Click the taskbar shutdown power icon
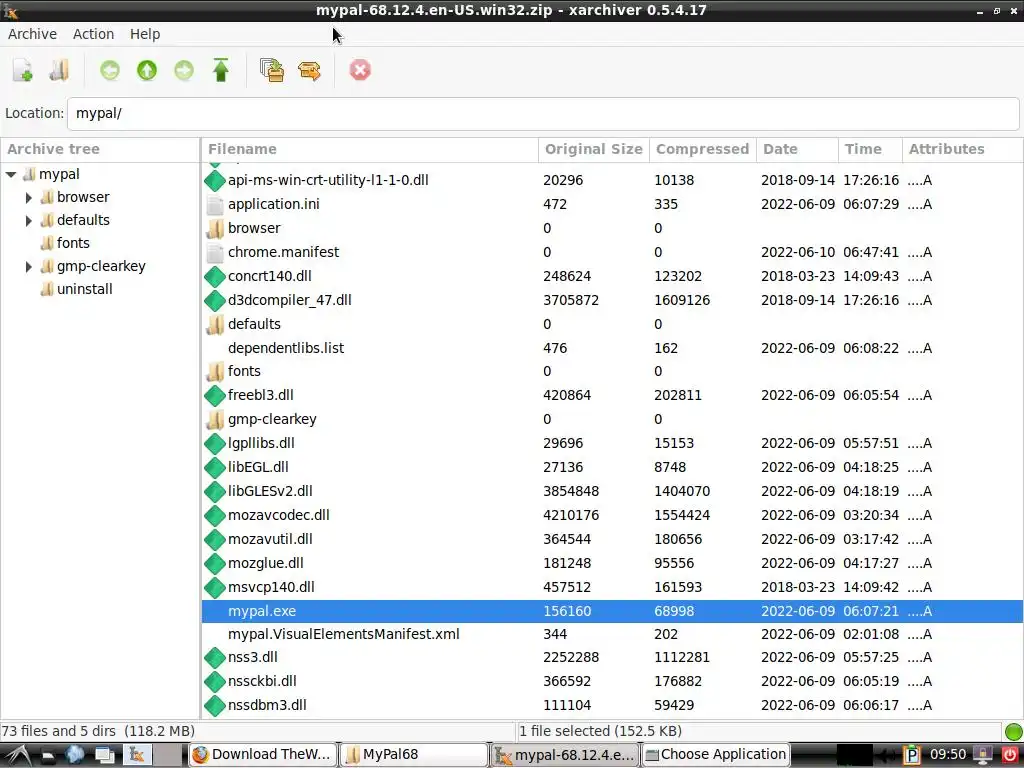The image size is (1024, 768). pyautogui.click(x=1010, y=755)
